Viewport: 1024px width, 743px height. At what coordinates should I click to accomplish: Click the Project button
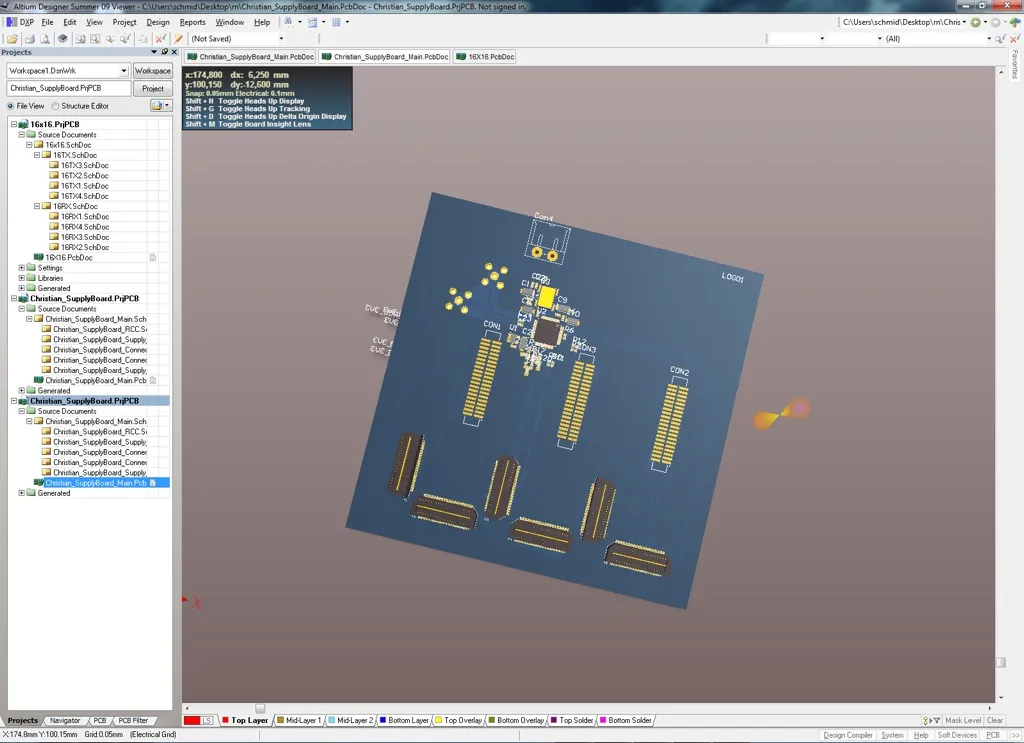pos(153,88)
